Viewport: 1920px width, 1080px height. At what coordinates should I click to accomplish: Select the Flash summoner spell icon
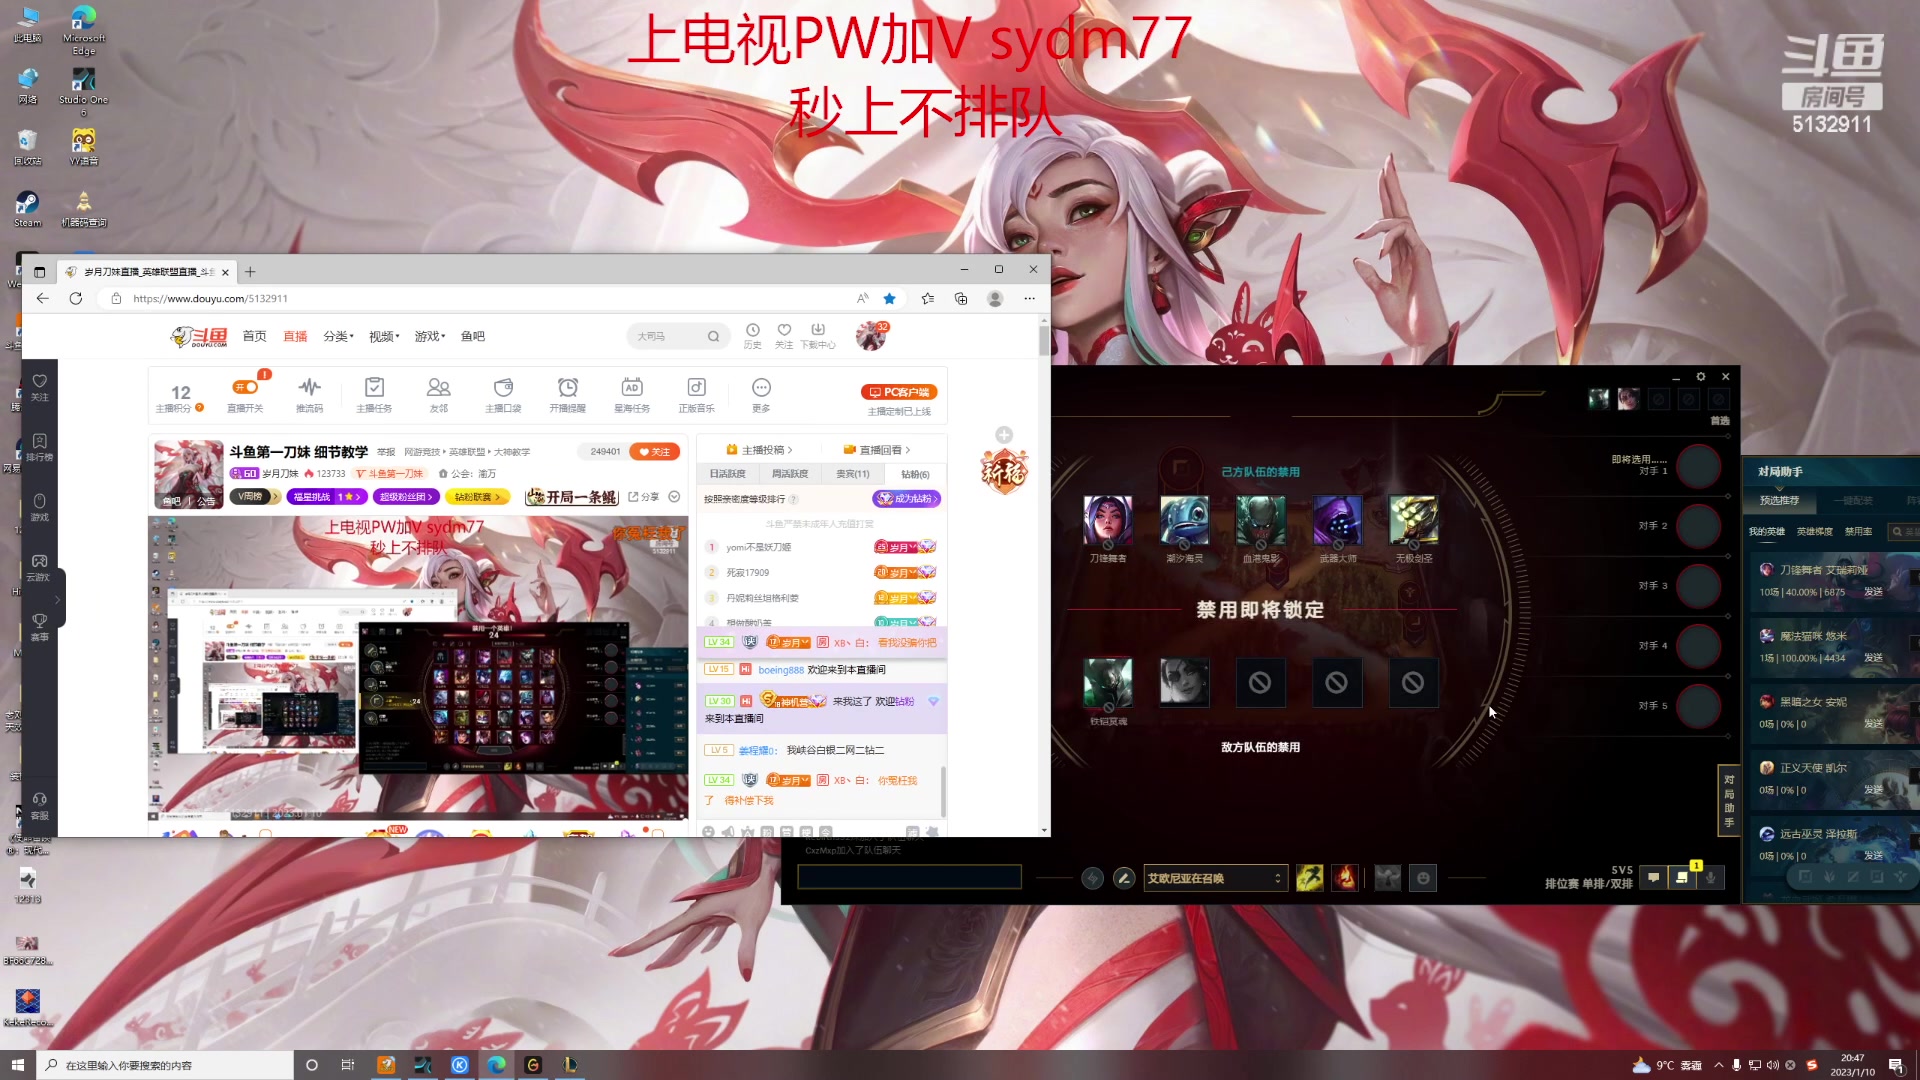[1309, 878]
